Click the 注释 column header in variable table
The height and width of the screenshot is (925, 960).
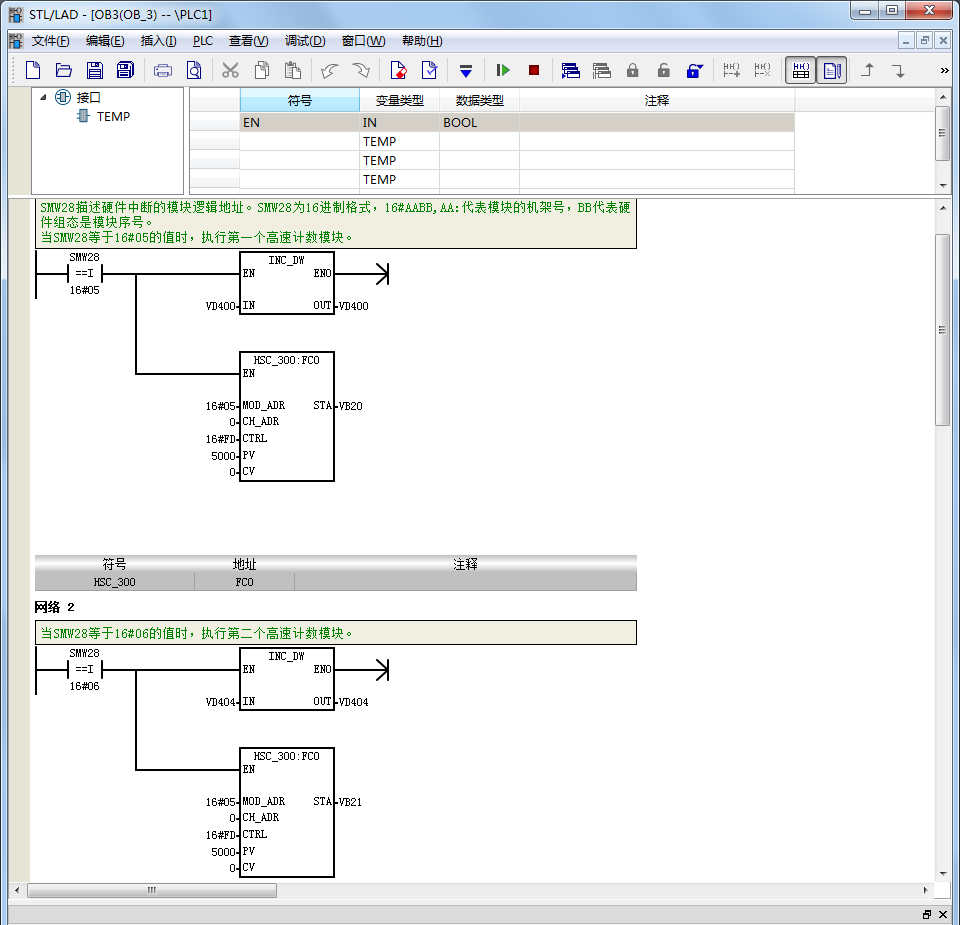click(x=656, y=100)
